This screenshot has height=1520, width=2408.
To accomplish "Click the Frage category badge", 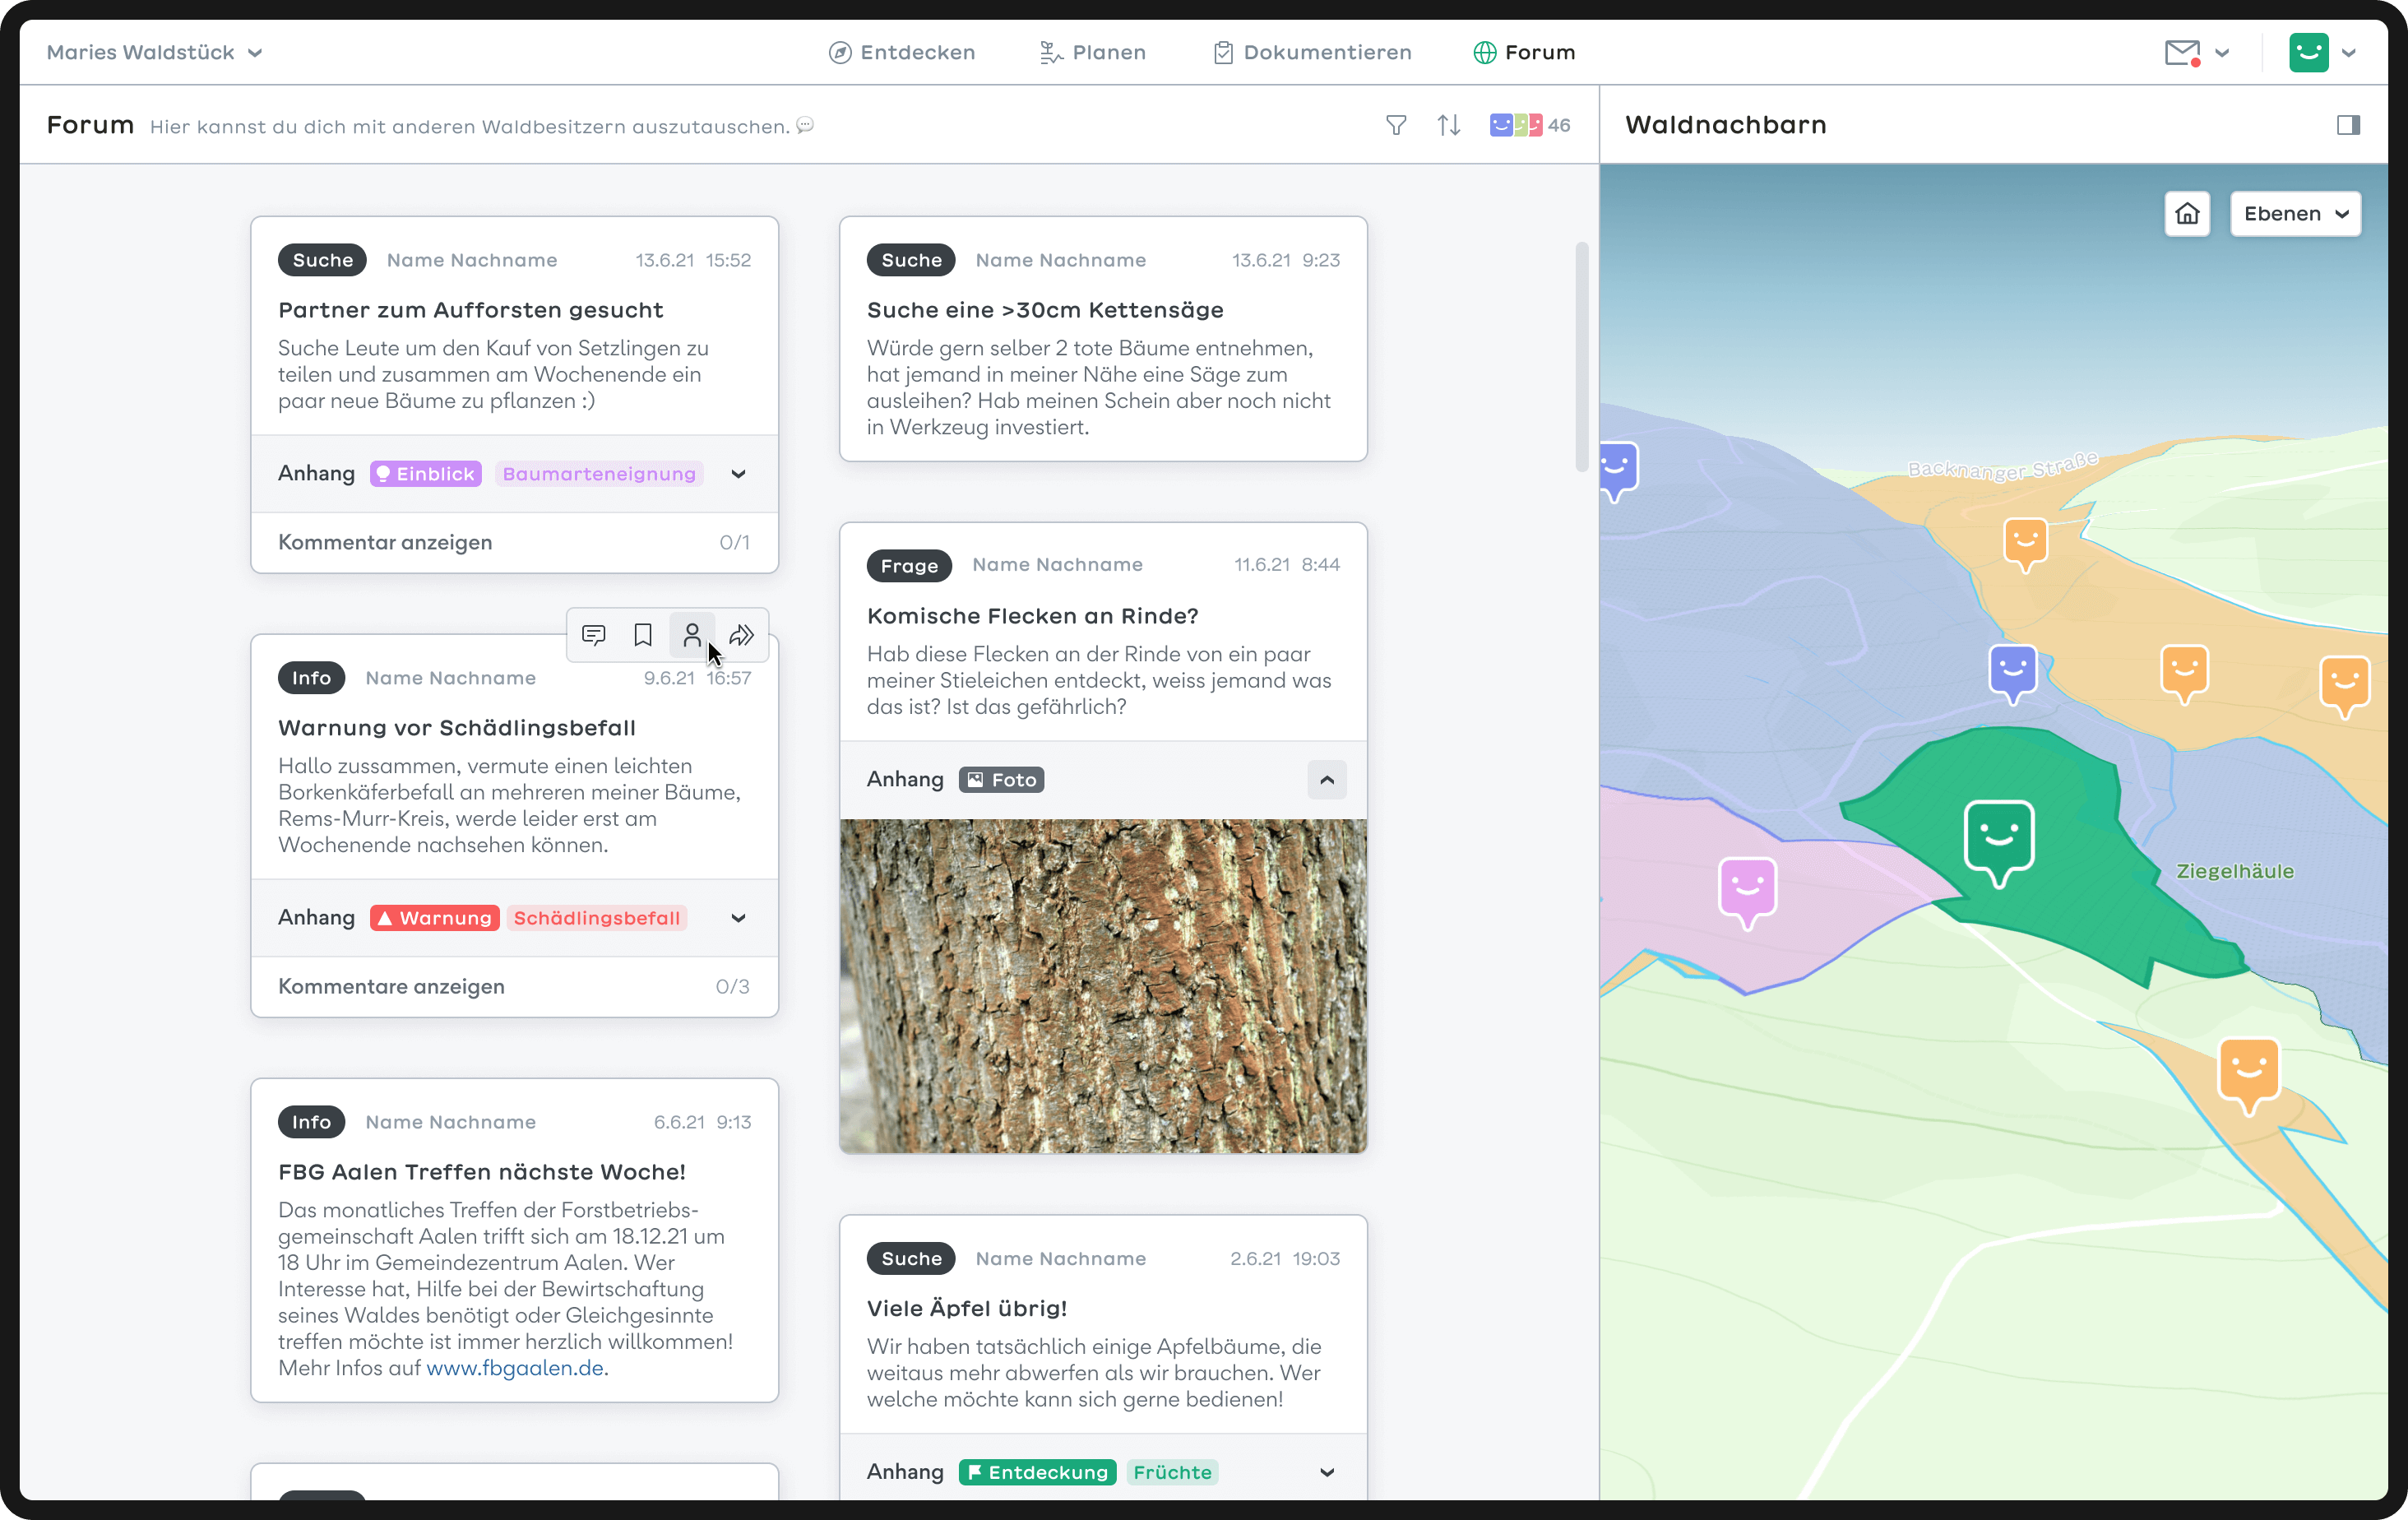I will [x=909, y=565].
